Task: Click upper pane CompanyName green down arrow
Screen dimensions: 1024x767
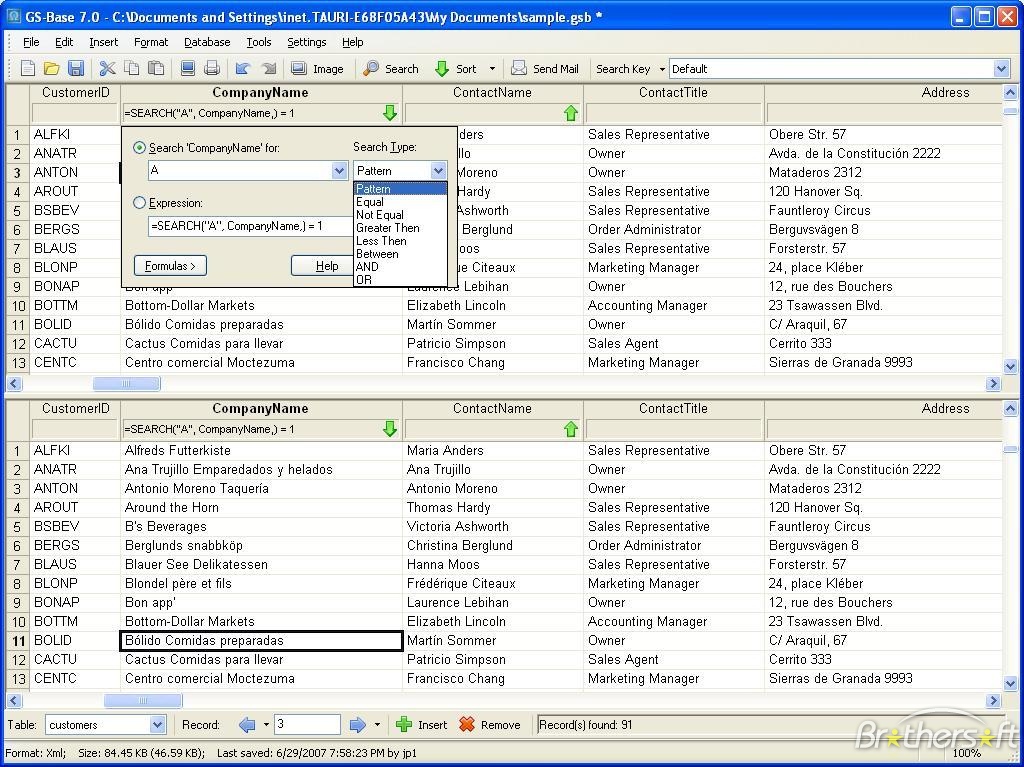Action: pyautogui.click(x=390, y=113)
